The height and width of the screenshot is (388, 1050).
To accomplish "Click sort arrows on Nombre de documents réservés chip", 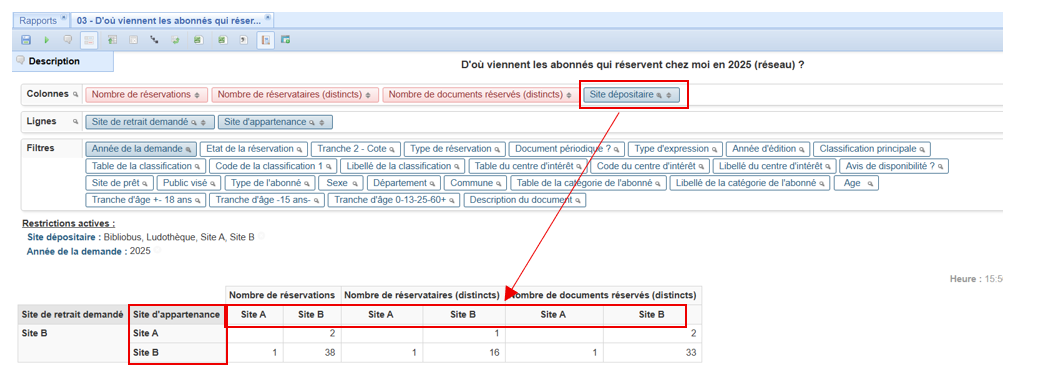I will click(x=569, y=95).
